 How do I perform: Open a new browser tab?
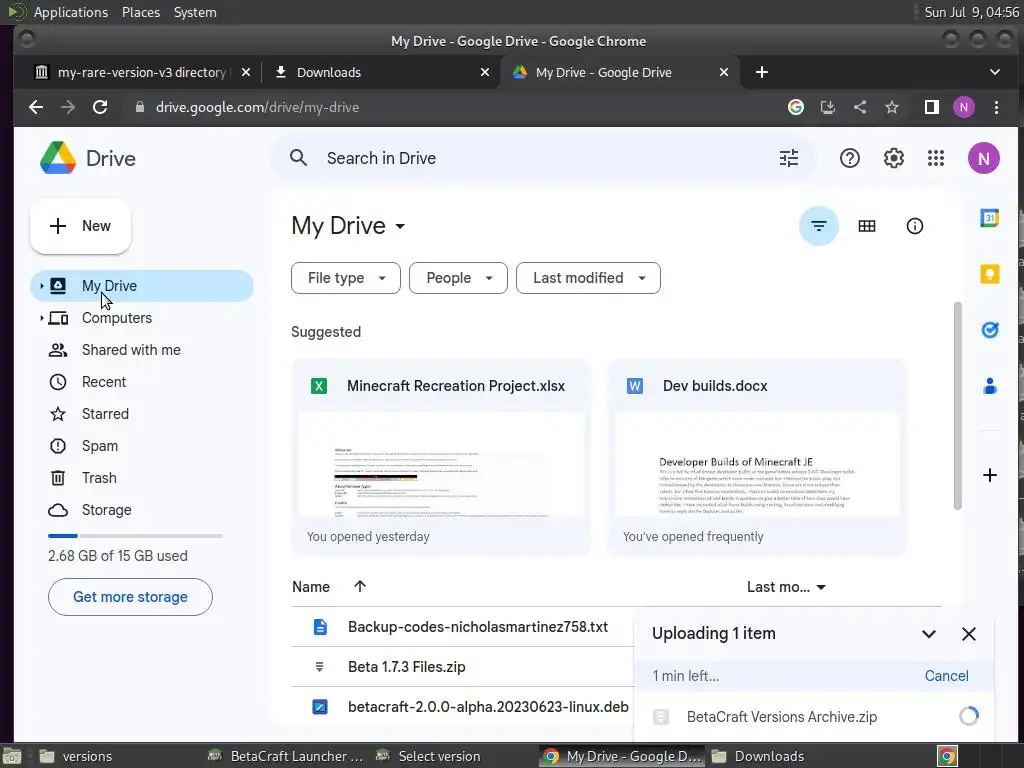(761, 72)
